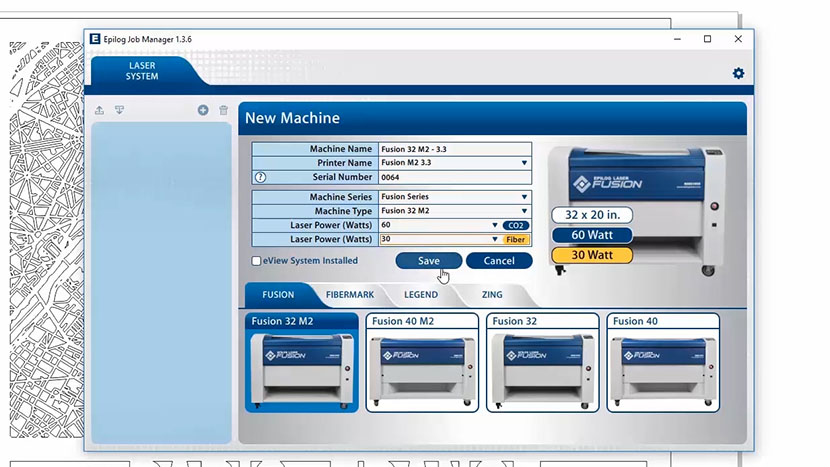Open the CO2 Laser Power dropdown
The width and height of the screenshot is (830, 467).
point(495,226)
